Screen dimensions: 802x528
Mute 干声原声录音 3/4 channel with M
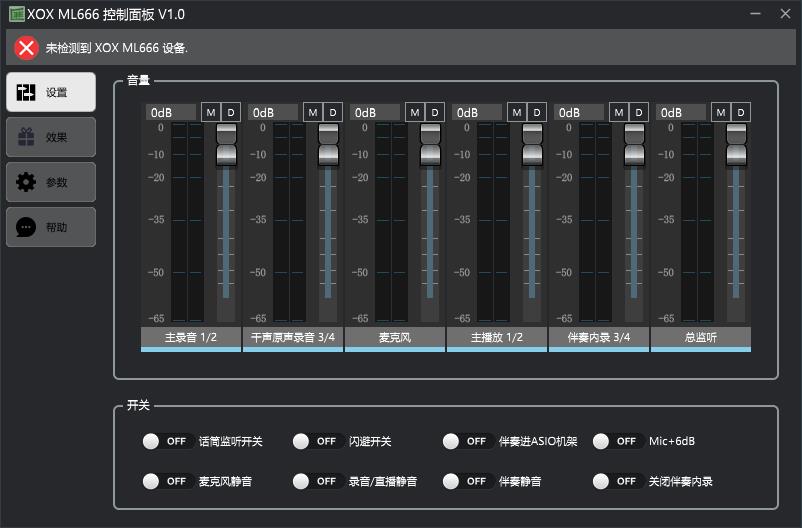[313, 113]
